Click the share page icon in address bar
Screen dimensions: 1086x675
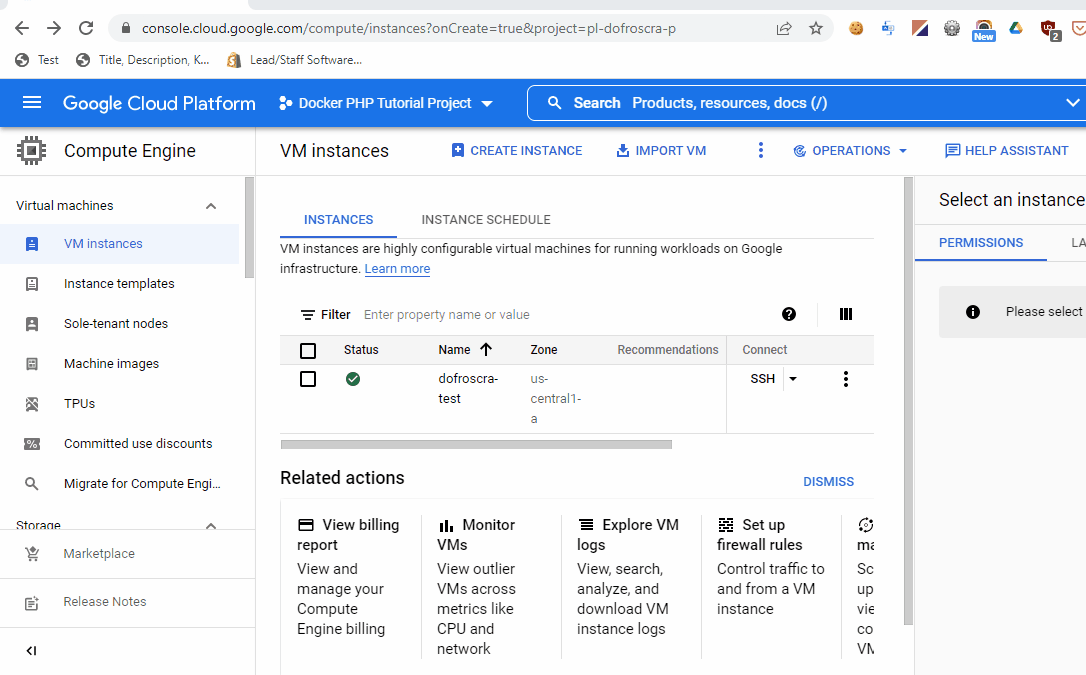[x=784, y=28]
